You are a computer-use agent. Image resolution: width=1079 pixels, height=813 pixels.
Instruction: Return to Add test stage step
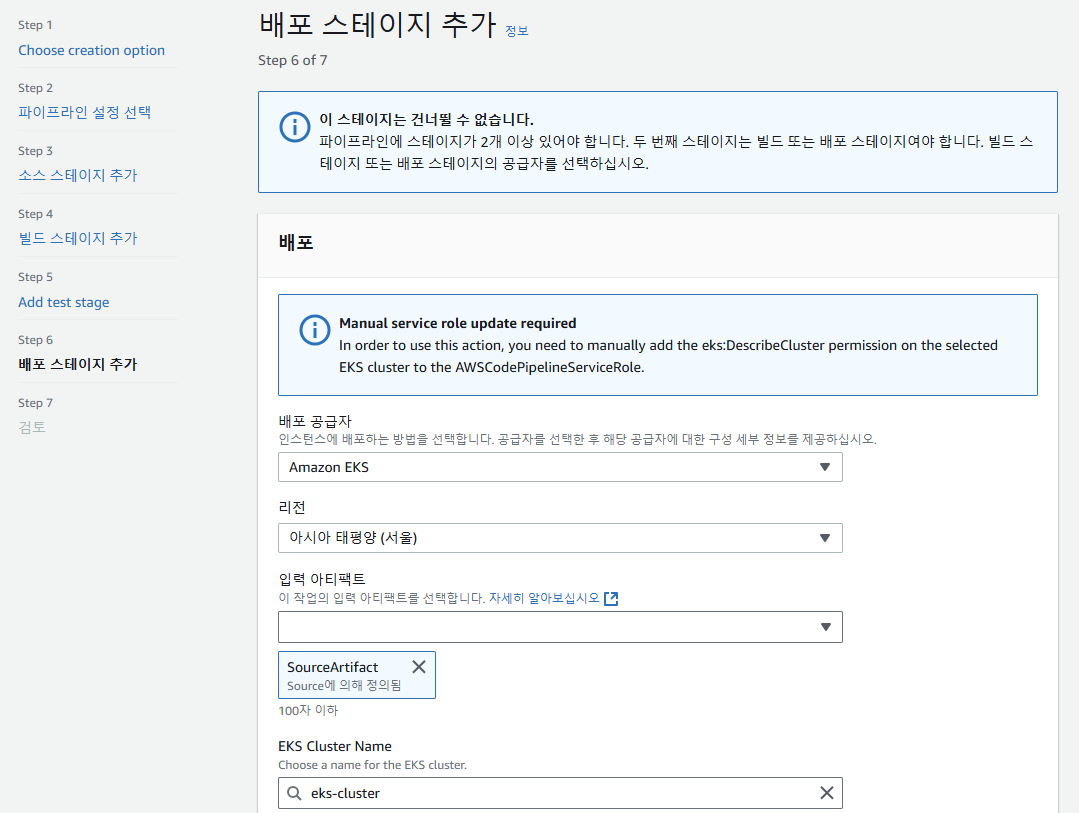point(64,302)
